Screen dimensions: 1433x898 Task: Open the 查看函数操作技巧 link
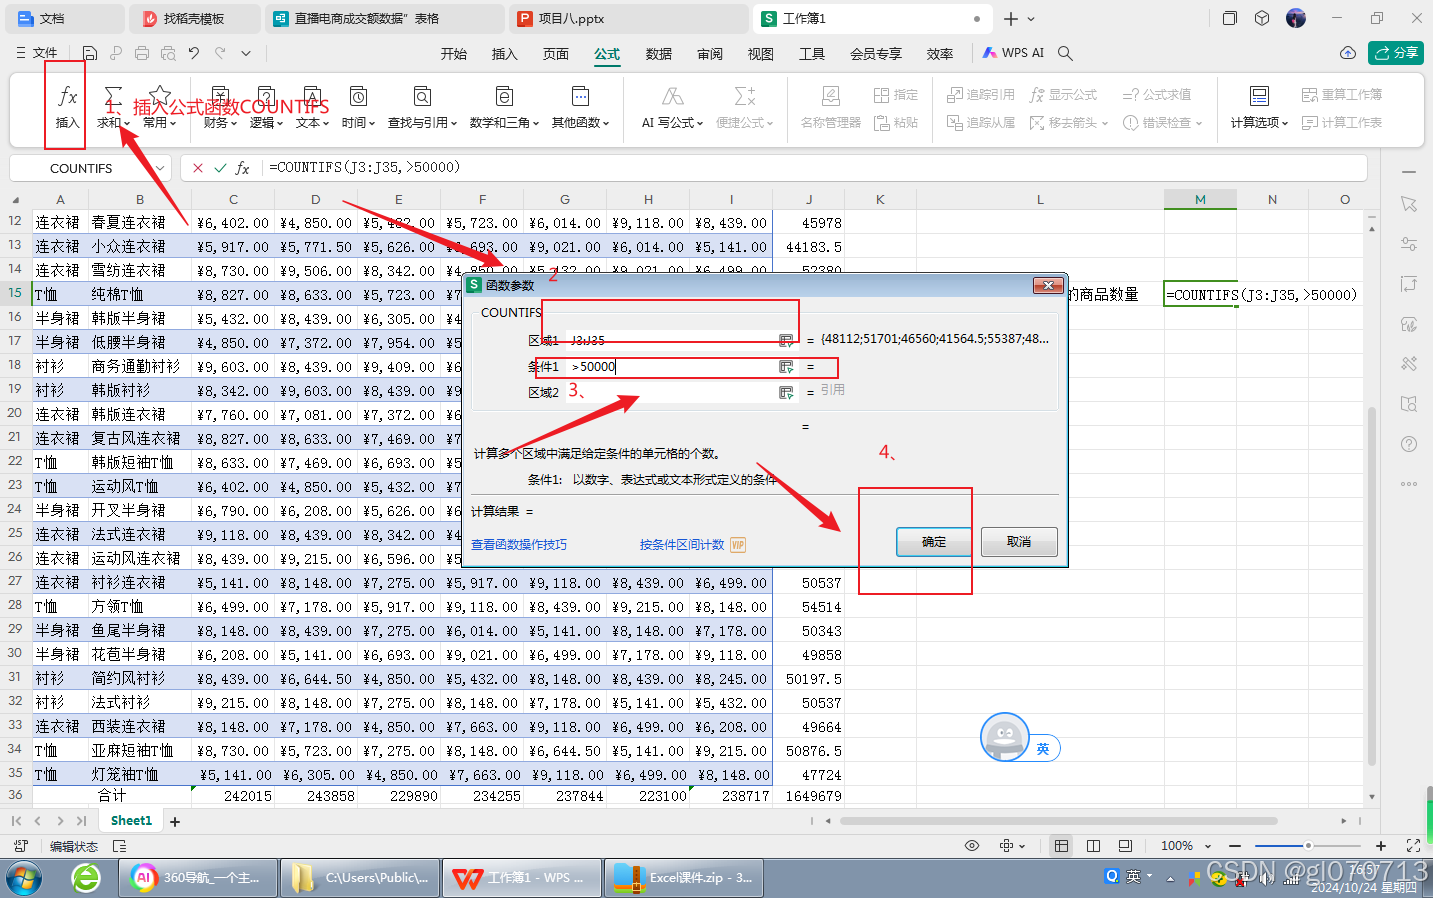coord(519,545)
